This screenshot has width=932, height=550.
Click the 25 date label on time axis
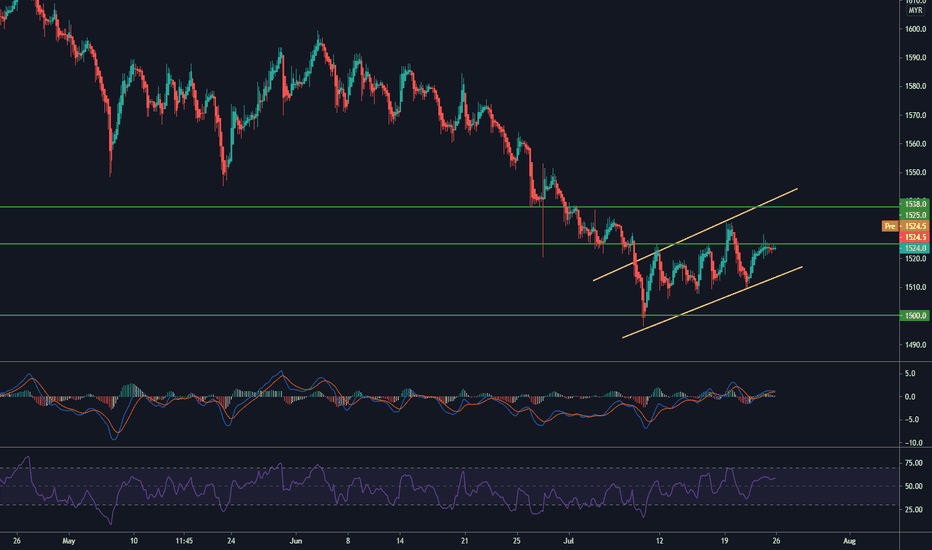[x=517, y=541]
